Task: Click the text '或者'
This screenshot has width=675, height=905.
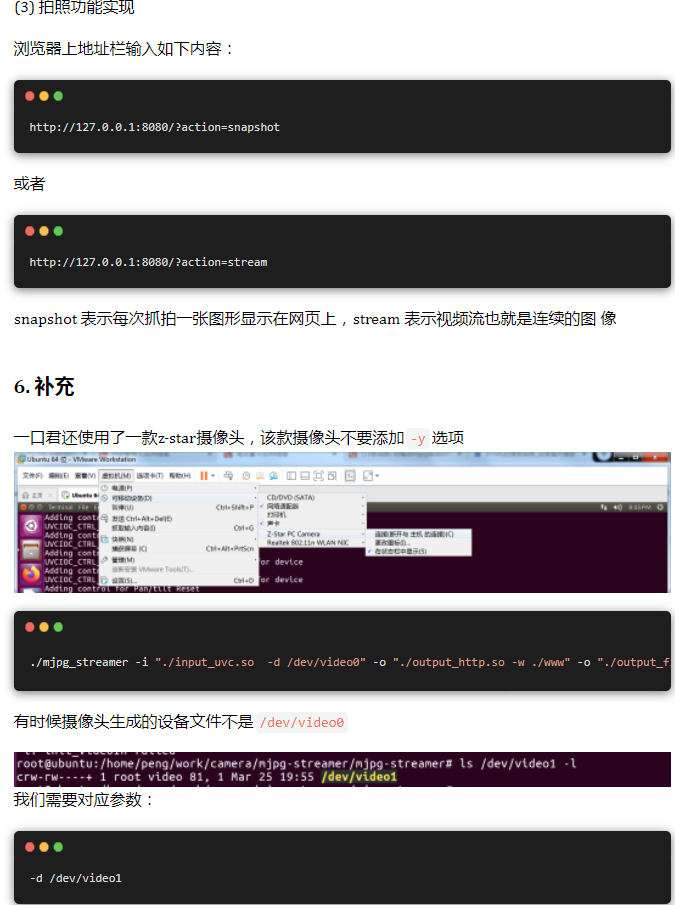Action: (29, 184)
